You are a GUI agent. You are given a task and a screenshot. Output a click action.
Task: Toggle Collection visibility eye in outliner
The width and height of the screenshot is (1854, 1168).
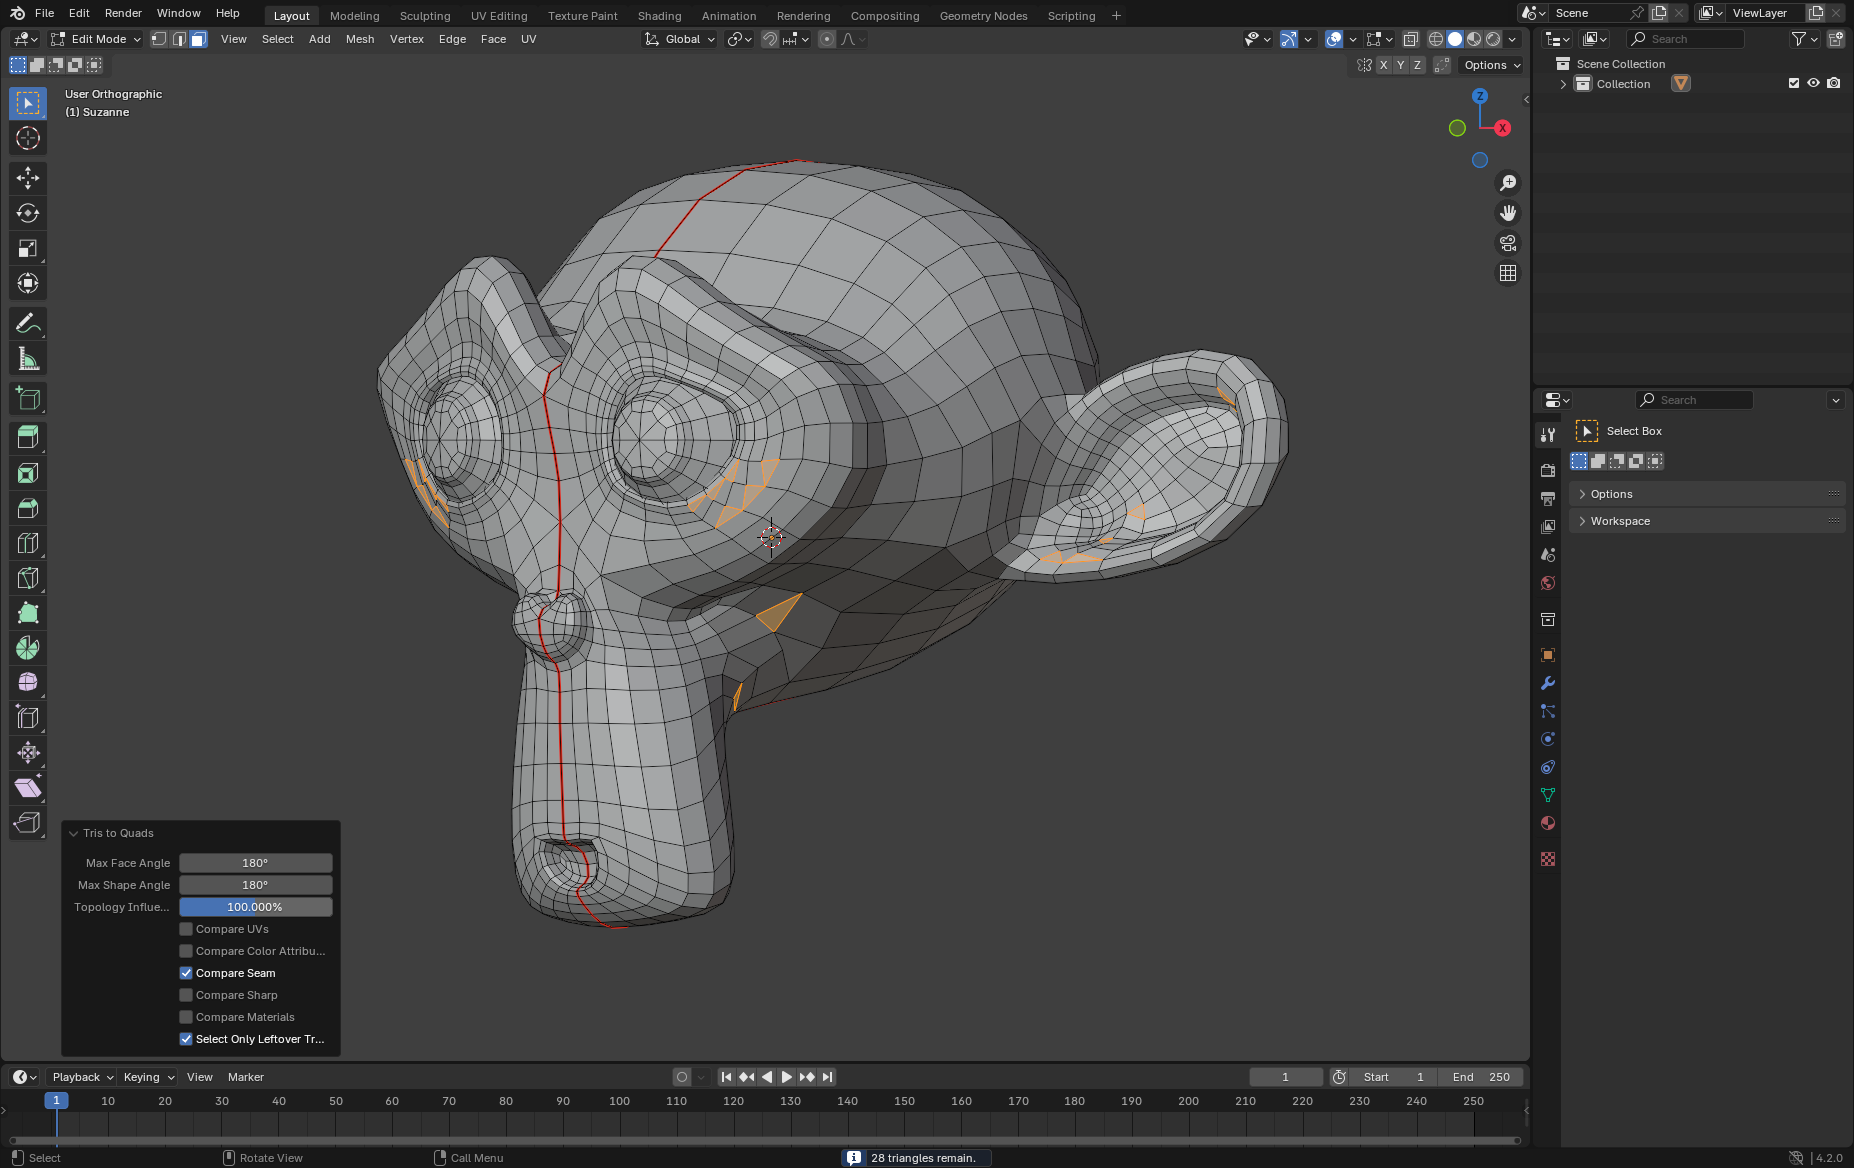coord(1813,83)
